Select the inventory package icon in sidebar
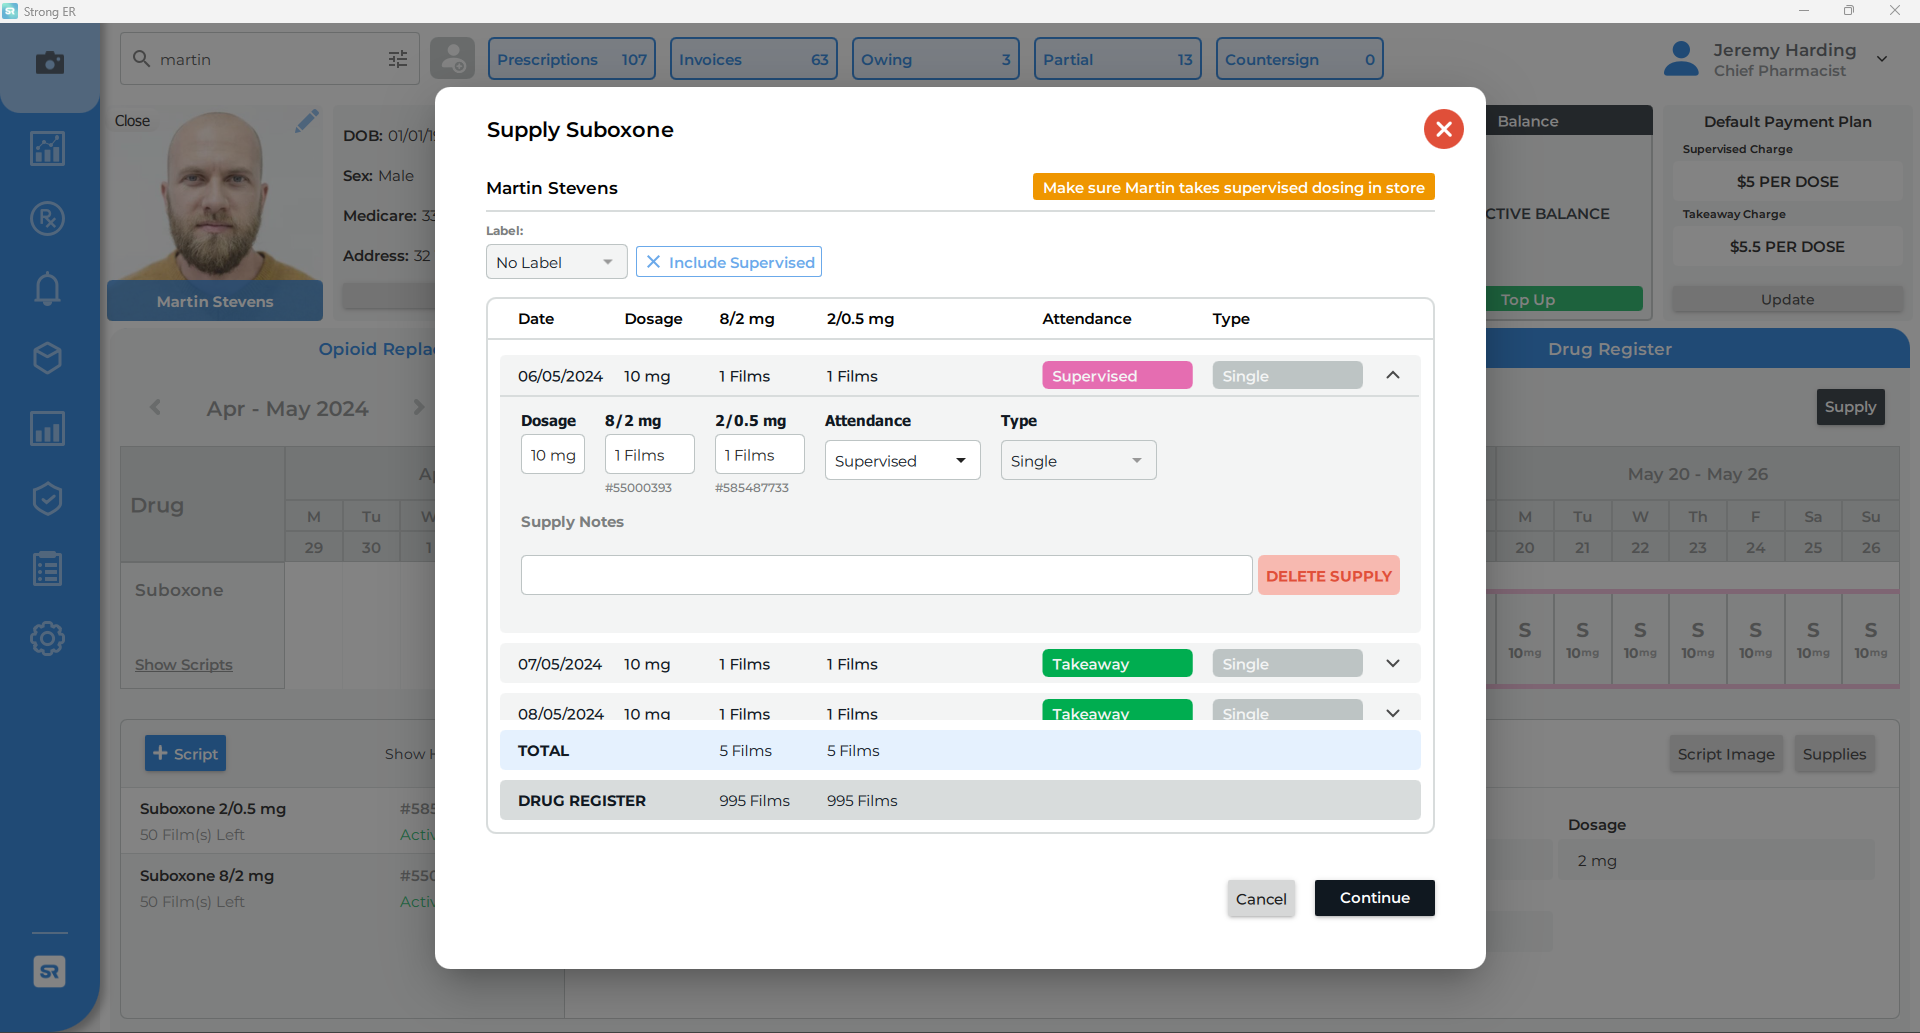Screen dimensions: 1920x1033 [47, 358]
